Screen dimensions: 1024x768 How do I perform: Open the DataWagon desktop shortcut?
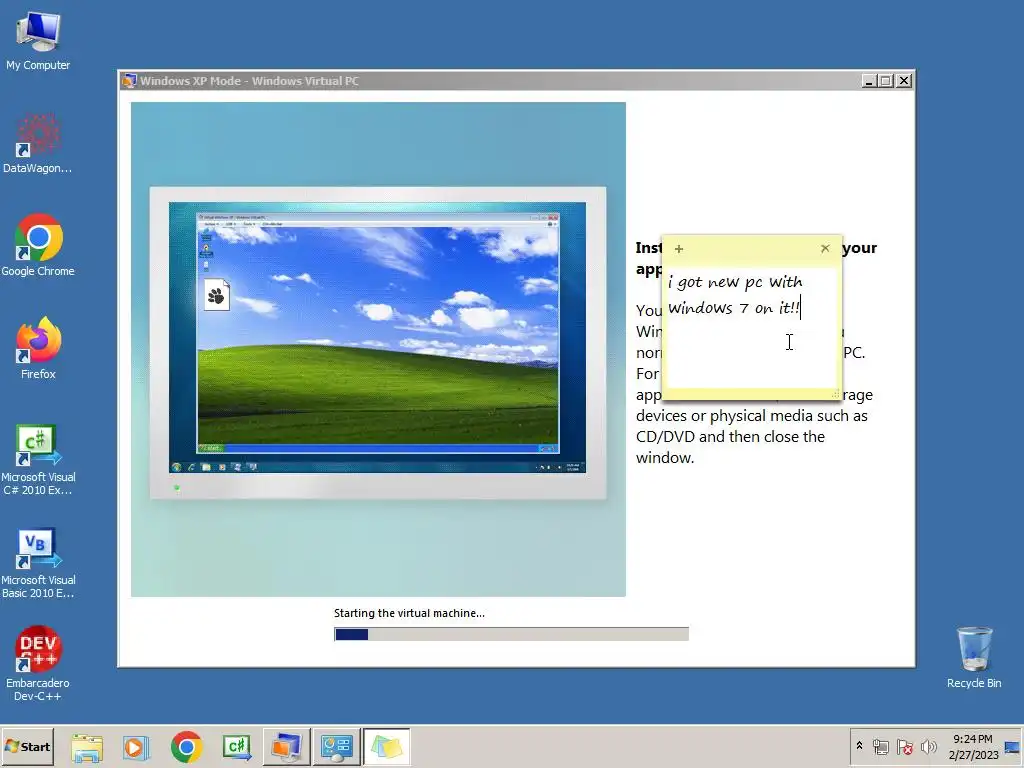point(38,144)
